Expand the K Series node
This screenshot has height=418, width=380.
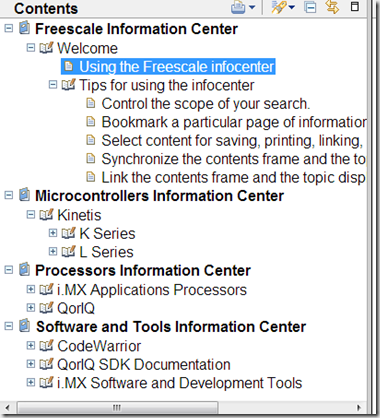[53, 233]
